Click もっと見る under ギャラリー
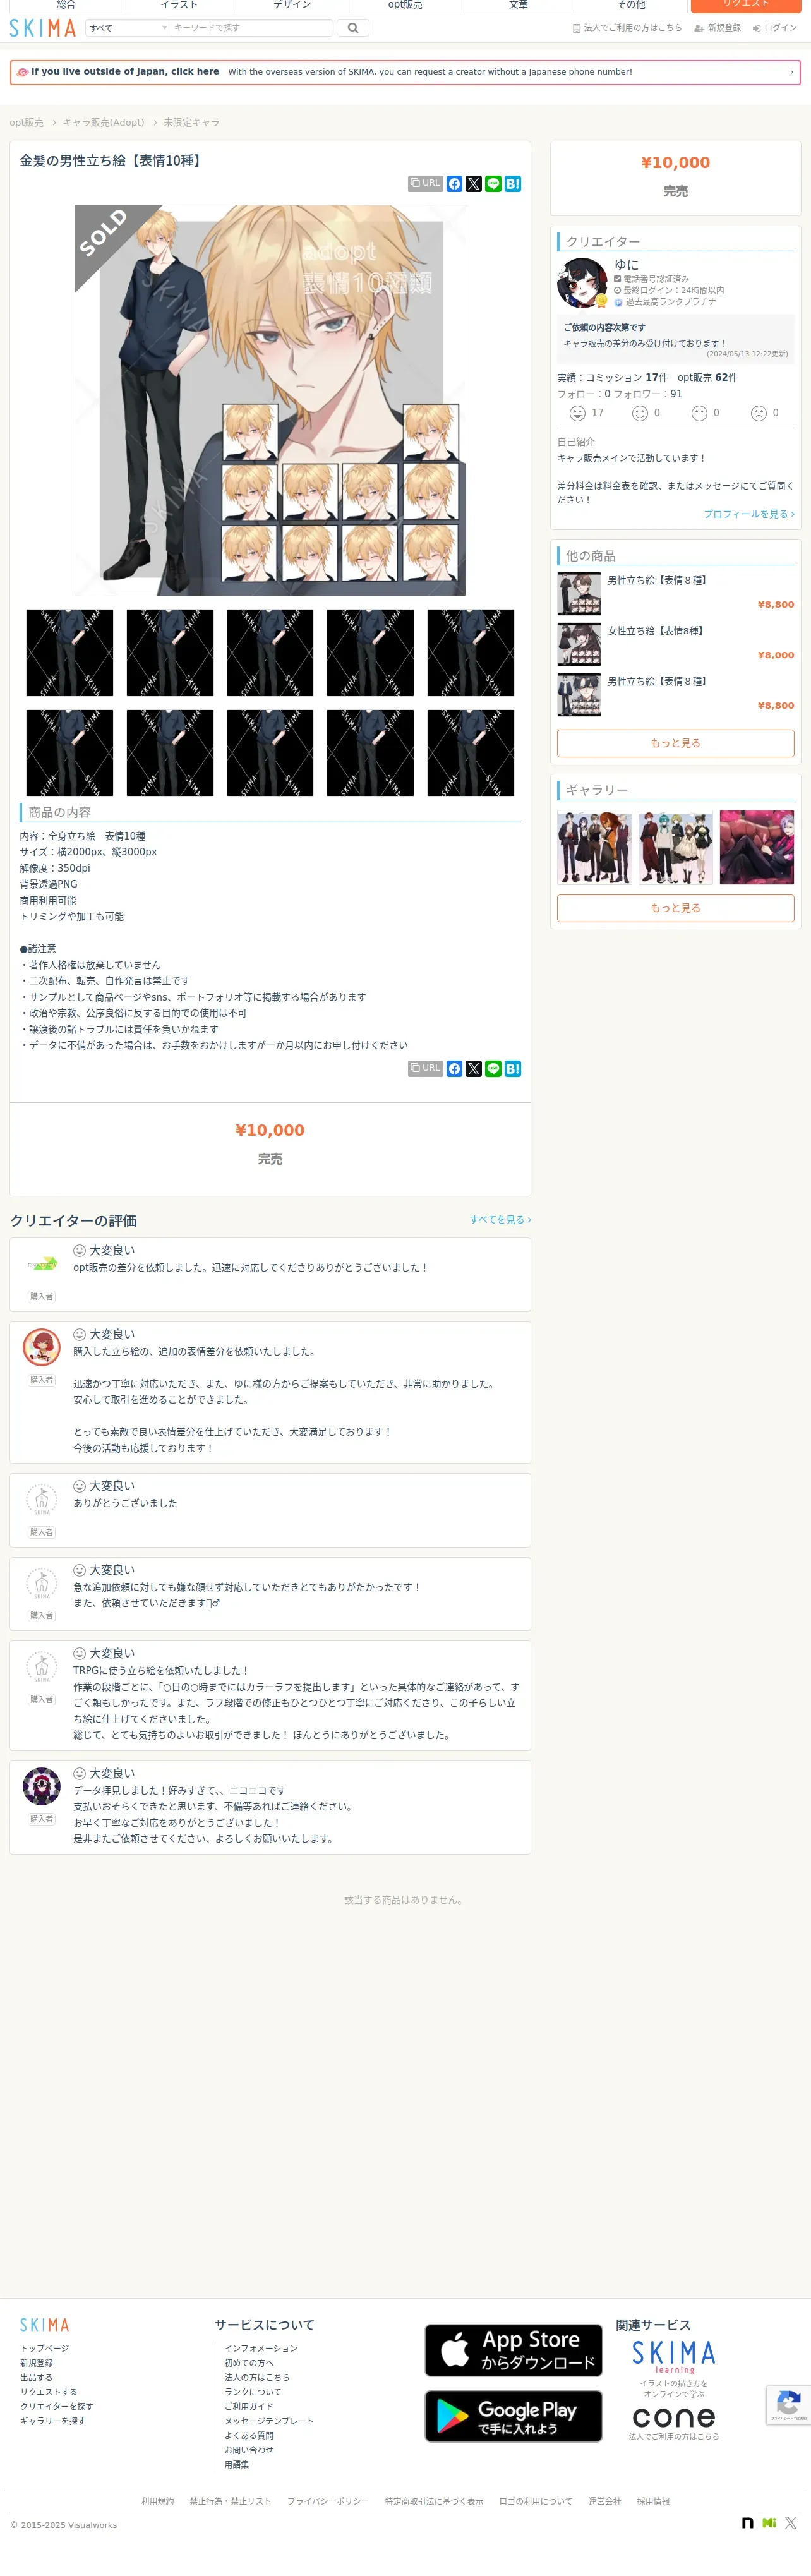Viewport: 811px width, 2576px height. tap(675, 908)
